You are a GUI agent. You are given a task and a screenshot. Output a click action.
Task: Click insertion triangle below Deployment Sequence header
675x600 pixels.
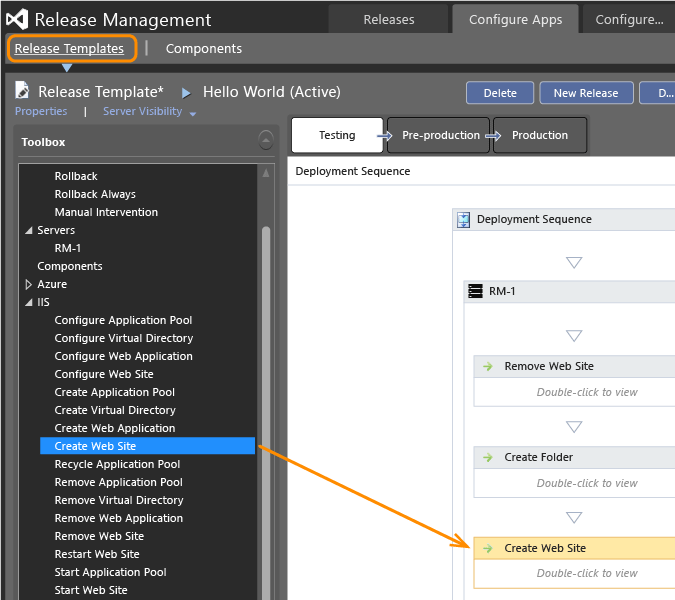(x=574, y=262)
